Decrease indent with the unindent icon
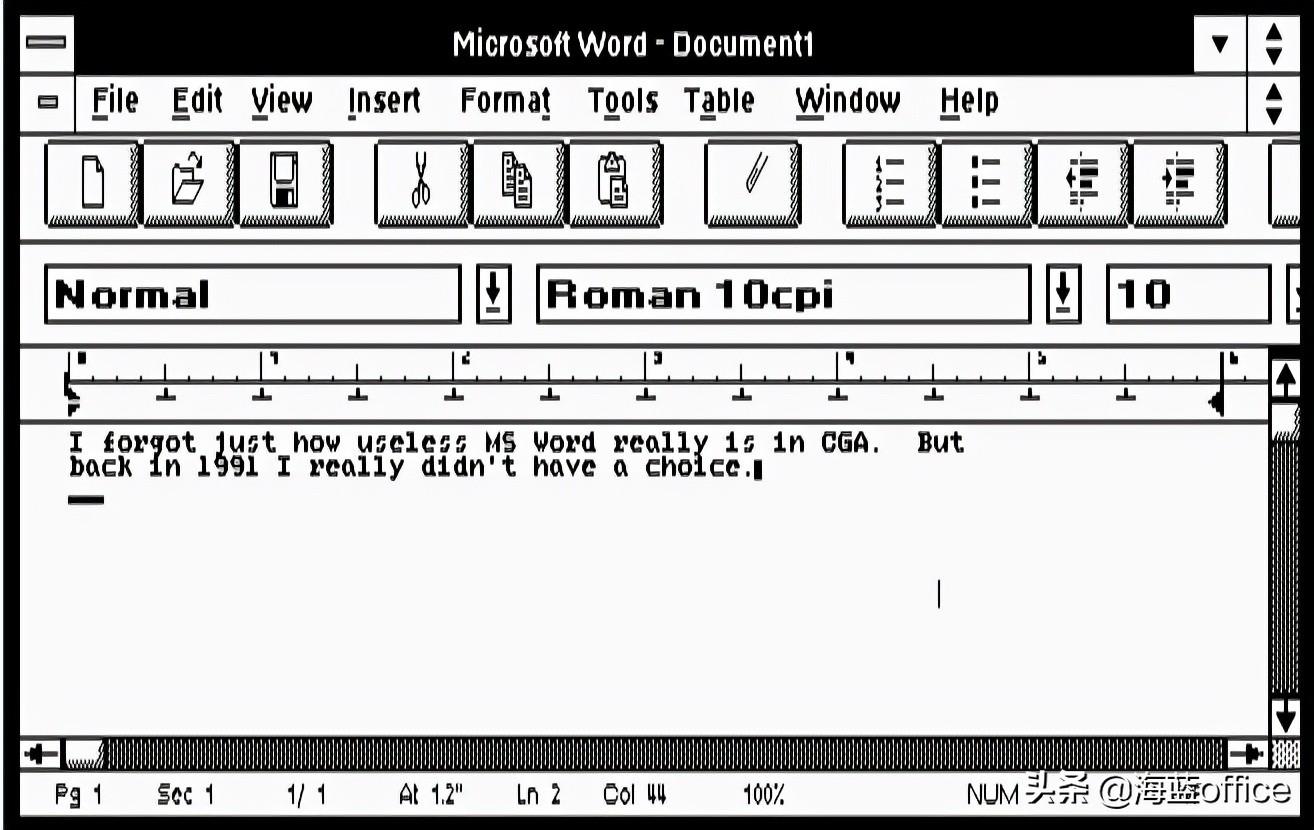 coord(1082,184)
